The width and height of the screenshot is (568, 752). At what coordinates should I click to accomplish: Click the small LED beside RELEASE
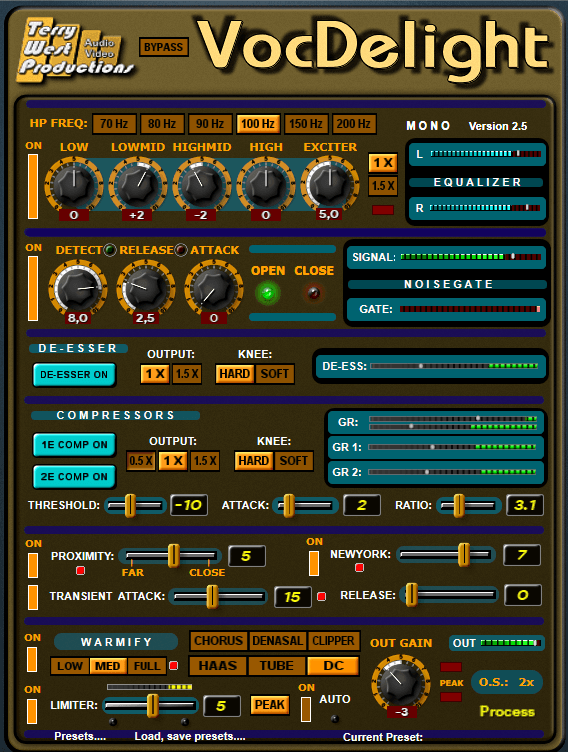[x=181, y=250]
